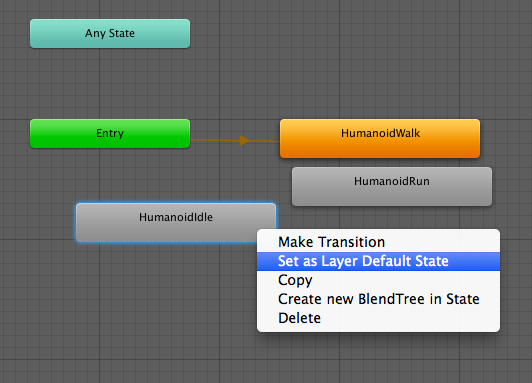Click the 'HumanoidRun' text on the gray node
Screen dimensions: 532x383
[x=392, y=181]
